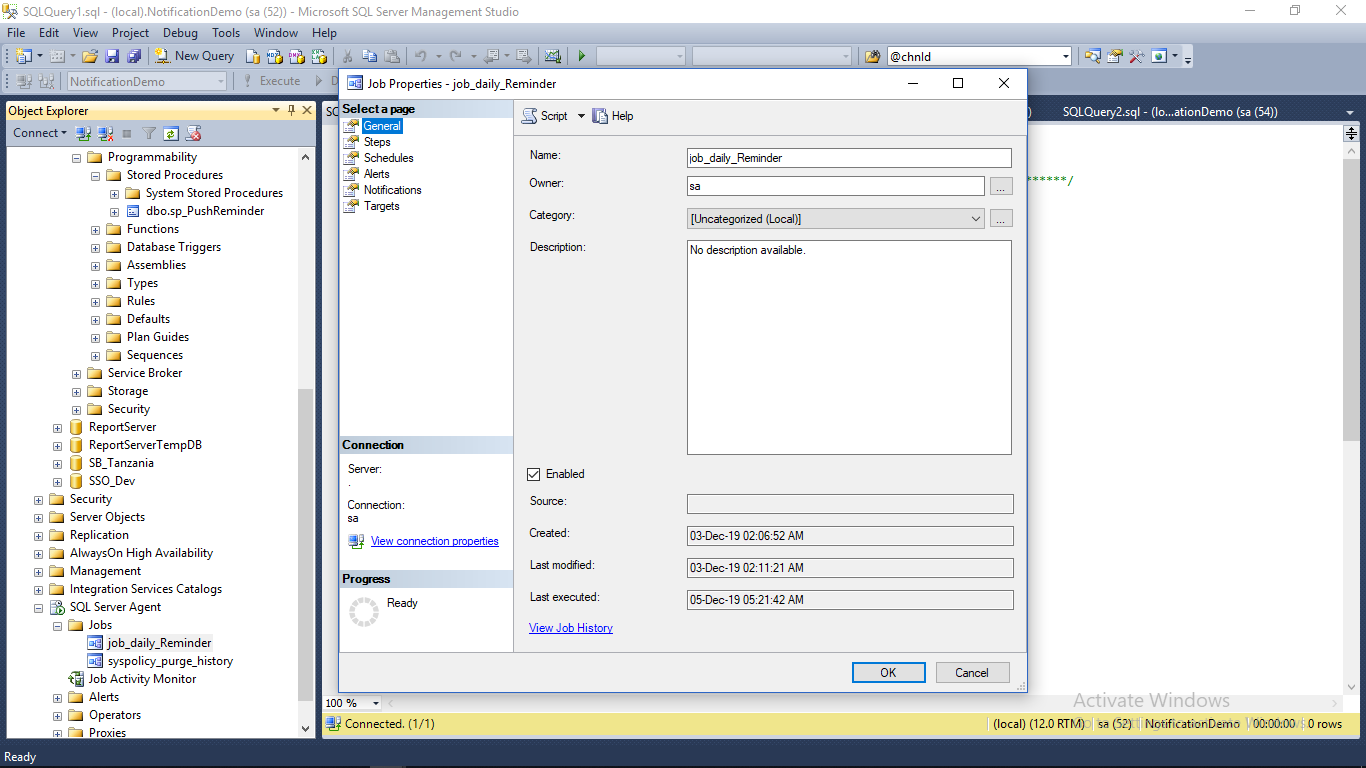Select the Alerts page in Job Properties
Viewport: 1366px width, 768px height.
(376, 174)
